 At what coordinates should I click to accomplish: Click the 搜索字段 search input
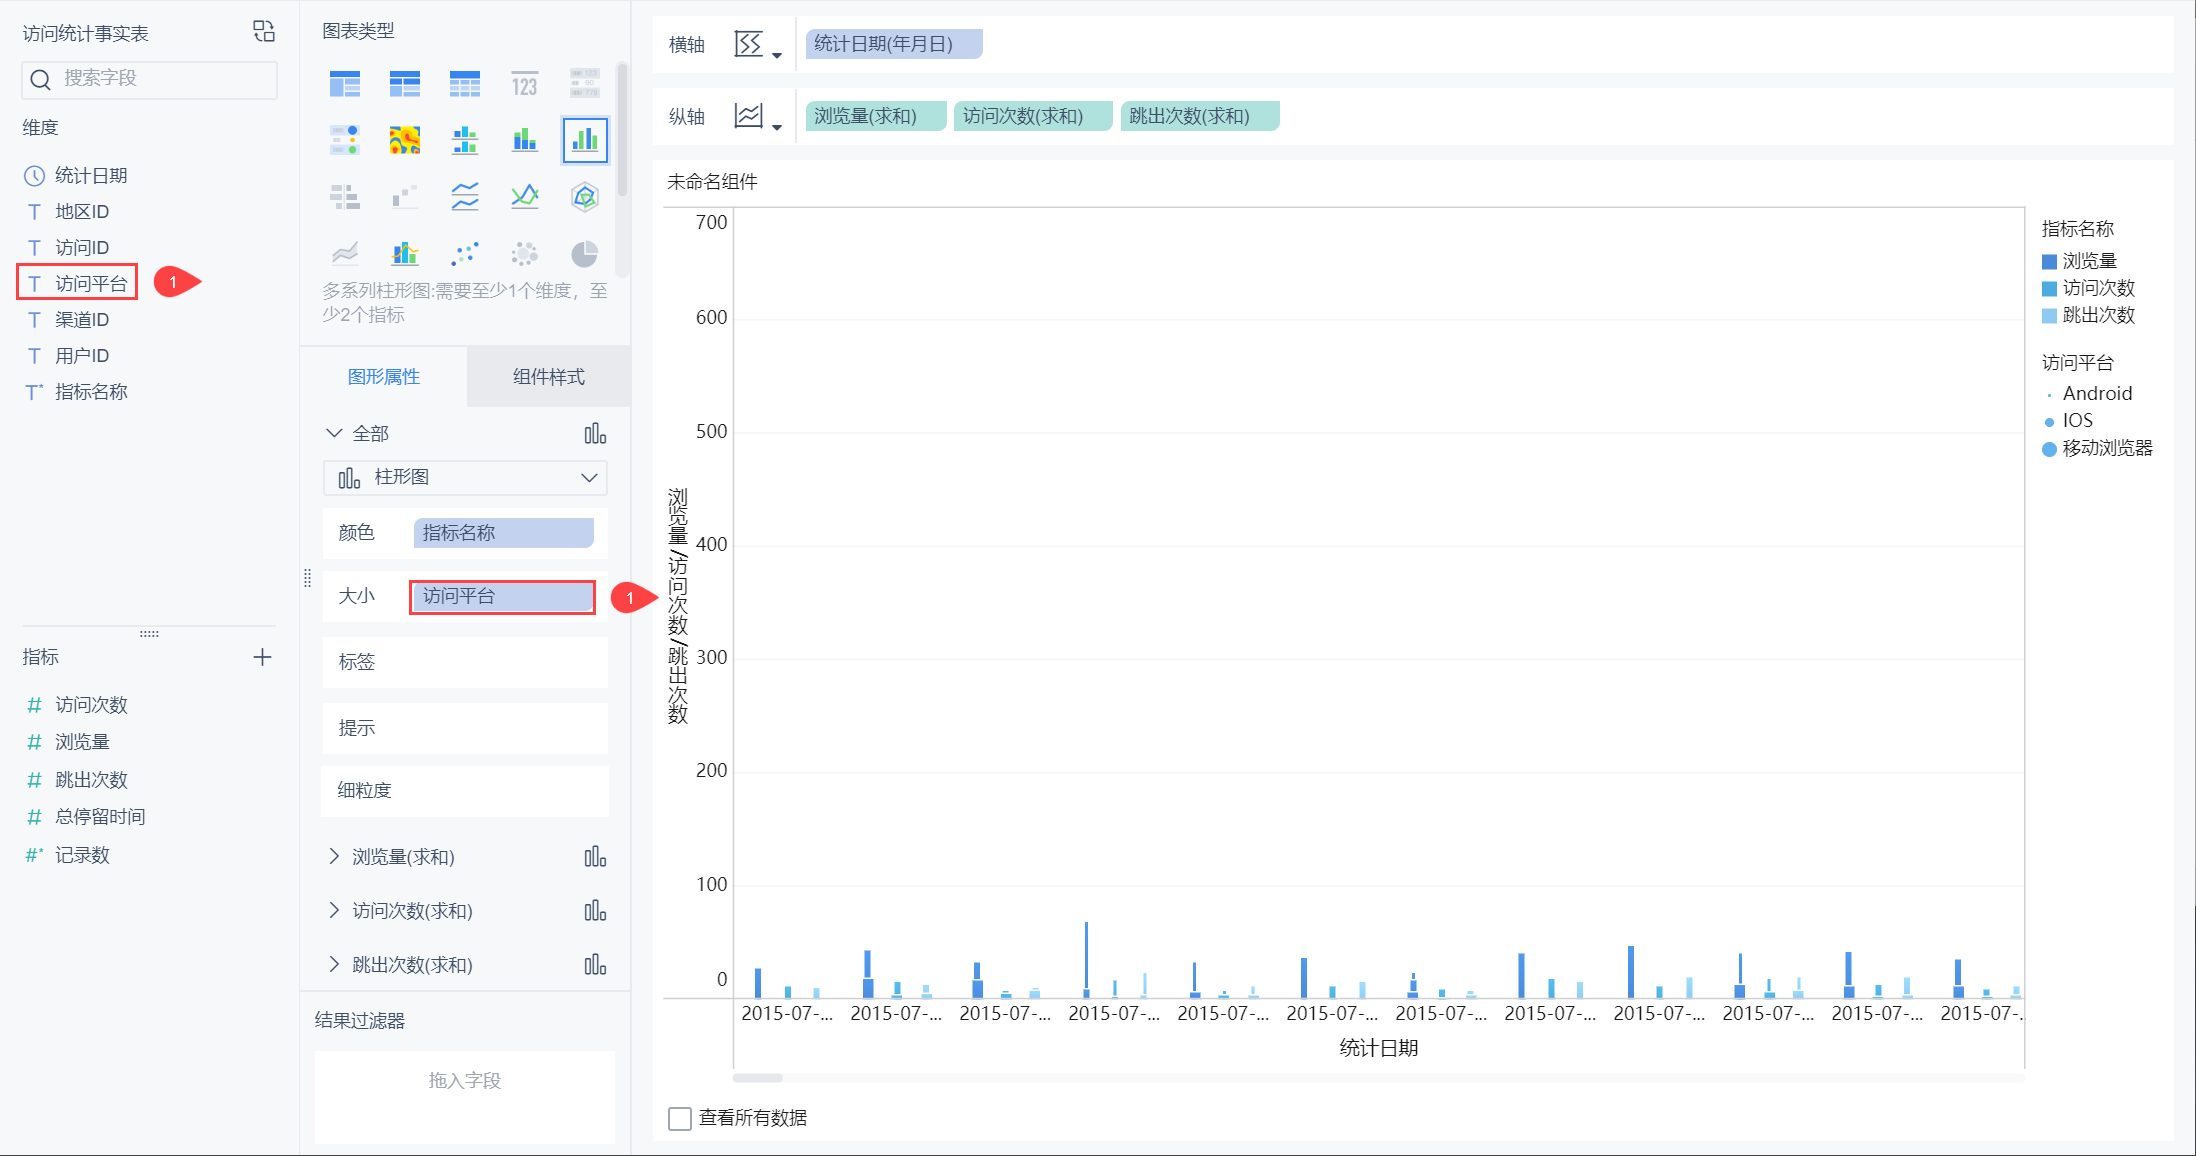click(x=150, y=79)
